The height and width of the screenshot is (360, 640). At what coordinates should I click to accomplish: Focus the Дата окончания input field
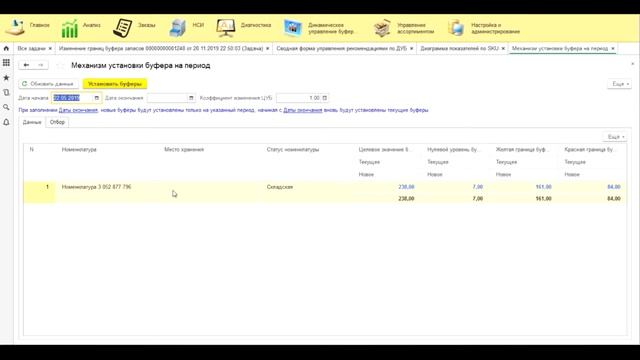[167, 98]
